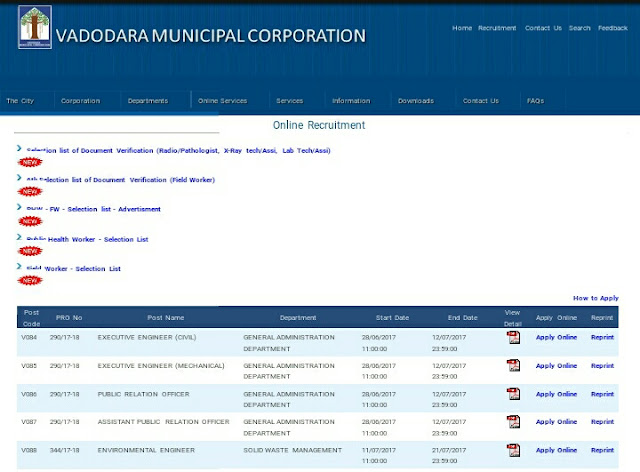The height and width of the screenshot is (472, 640).
Task: Open Search in top header
Action: [x=580, y=28]
